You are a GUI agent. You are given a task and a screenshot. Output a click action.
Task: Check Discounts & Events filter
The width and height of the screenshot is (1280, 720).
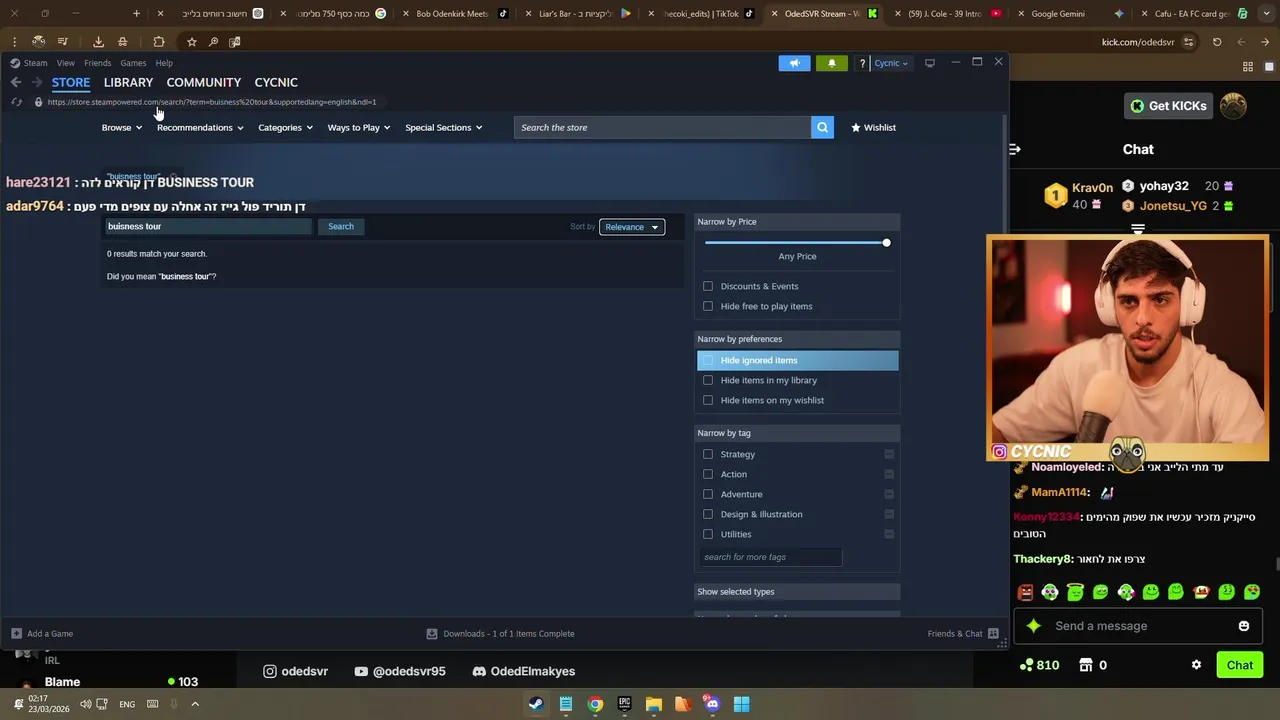pos(708,286)
